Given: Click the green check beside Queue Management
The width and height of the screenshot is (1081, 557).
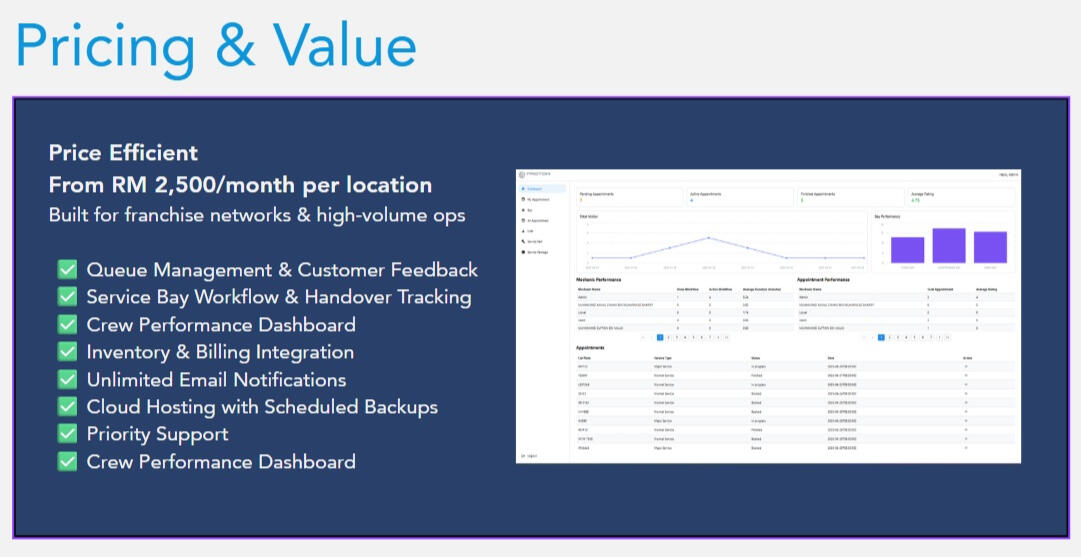Looking at the screenshot, I should pos(68,269).
